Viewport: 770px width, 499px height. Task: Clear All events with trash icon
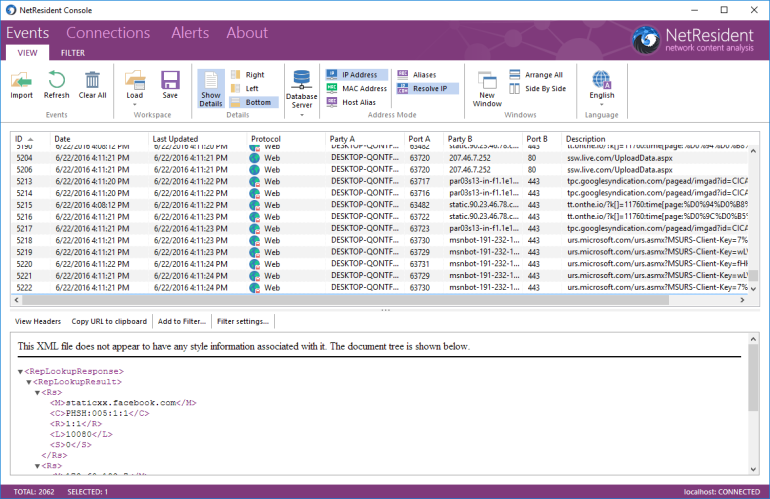point(92,85)
